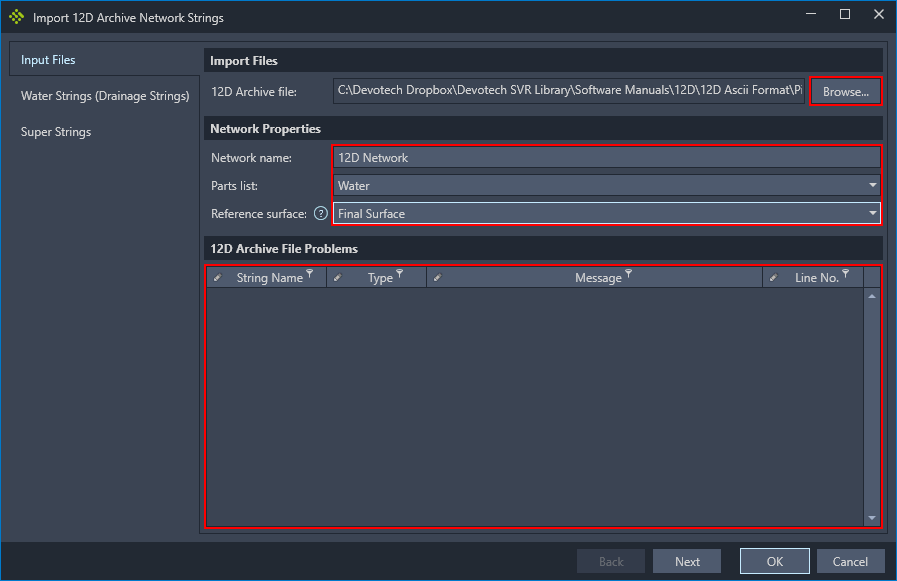Click the application logo icon in title bar
The width and height of the screenshot is (897, 581).
[x=17, y=17]
